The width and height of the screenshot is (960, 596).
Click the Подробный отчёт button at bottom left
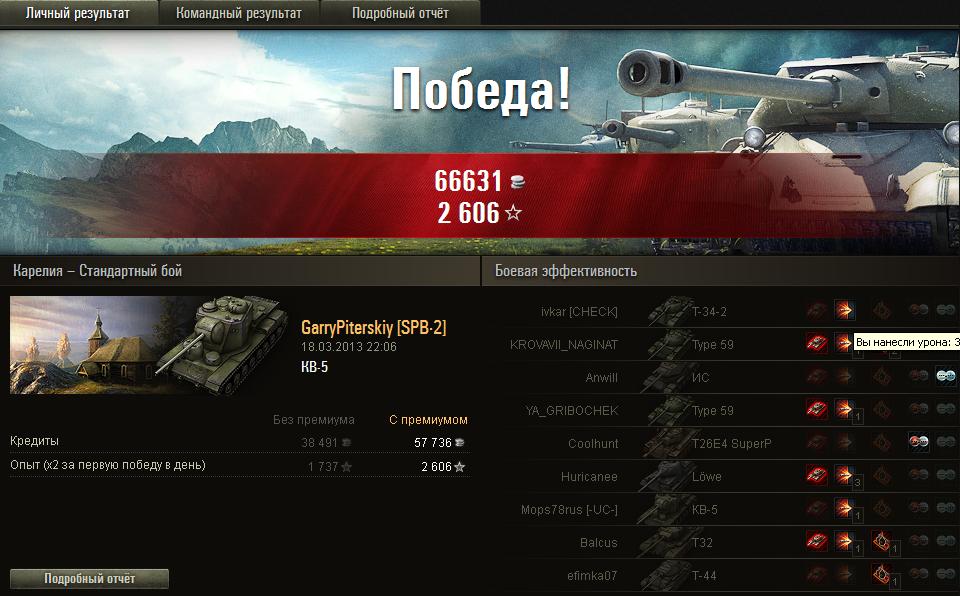89,578
